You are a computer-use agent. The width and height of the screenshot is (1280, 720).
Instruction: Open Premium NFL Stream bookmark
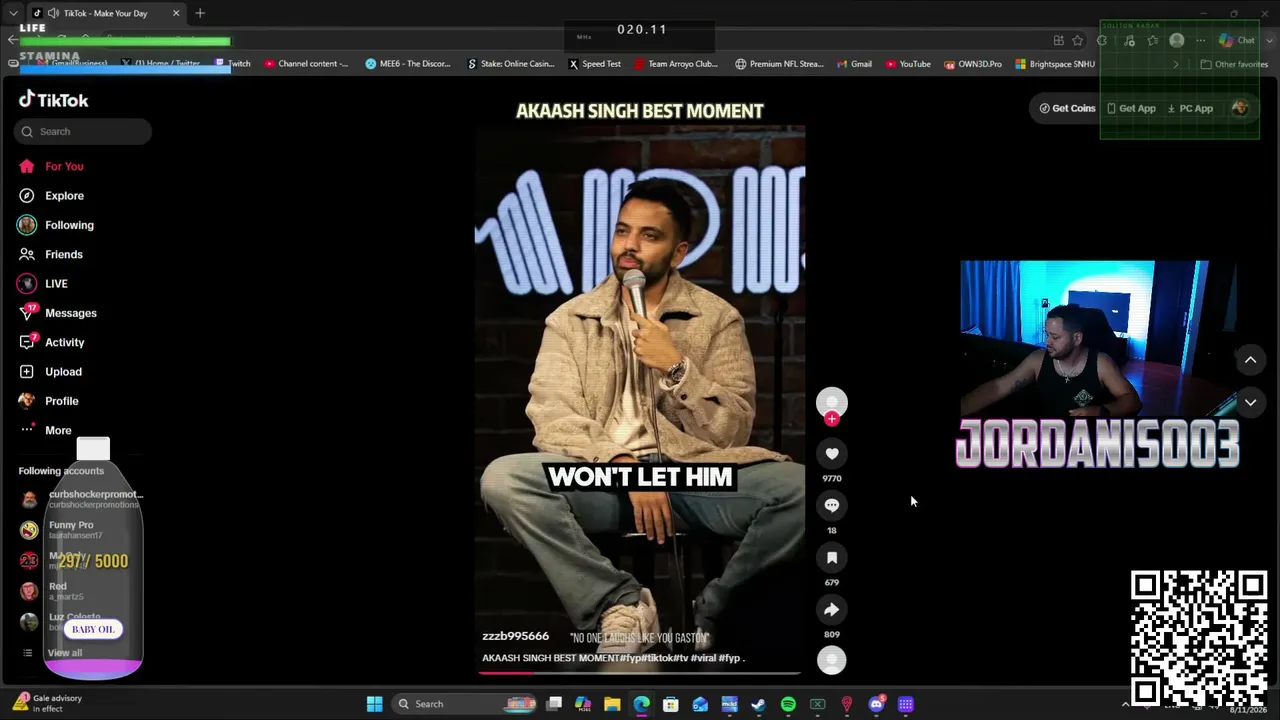pos(779,64)
